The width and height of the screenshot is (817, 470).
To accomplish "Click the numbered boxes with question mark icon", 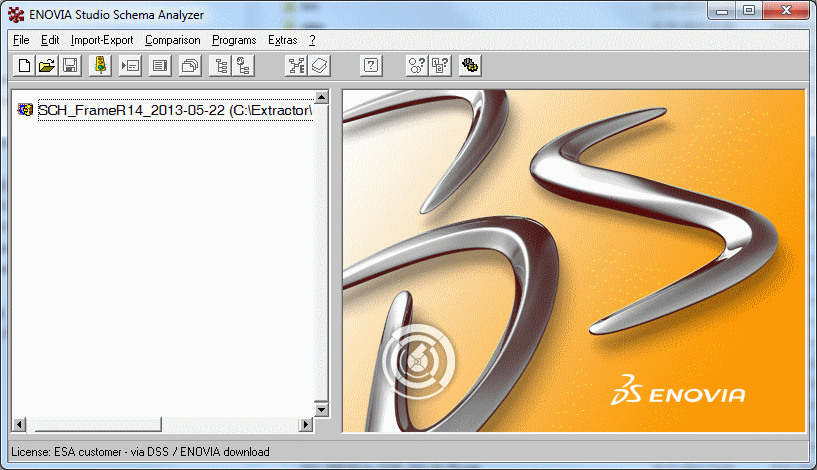I will coord(440,66).
